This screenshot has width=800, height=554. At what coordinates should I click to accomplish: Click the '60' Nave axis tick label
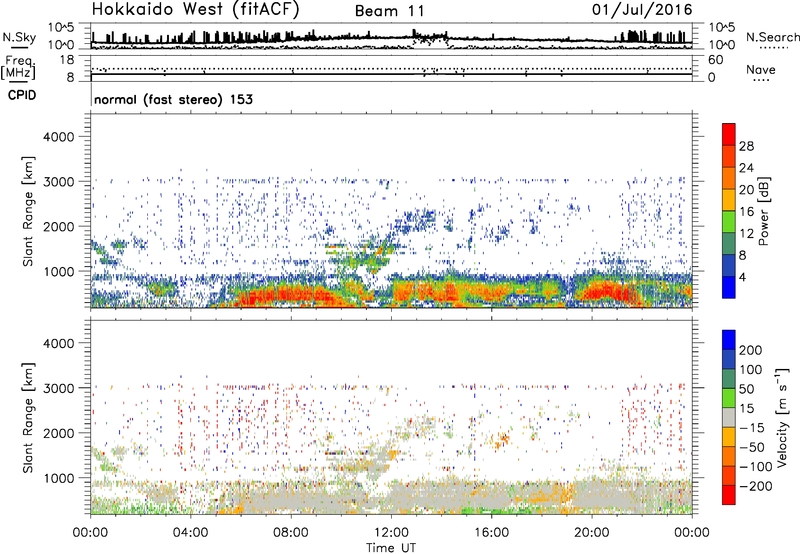click(715, 60)
